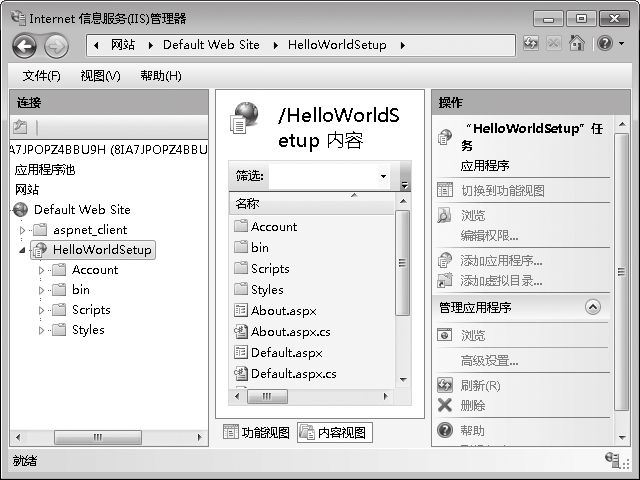Click content list vertical scrollbar thumb

pos(402,263)
